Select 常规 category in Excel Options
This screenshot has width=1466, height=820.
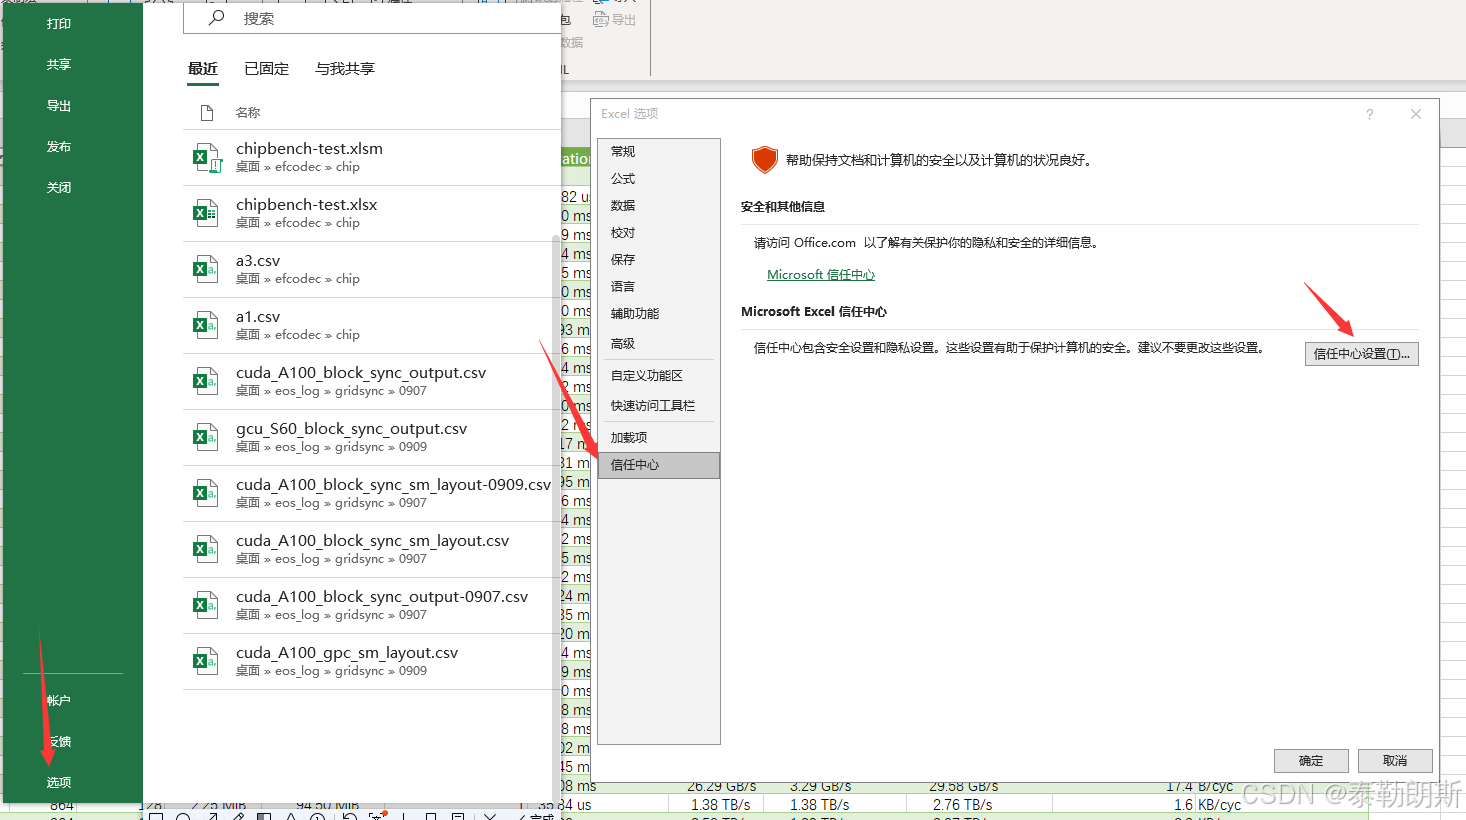click(659, 152)
